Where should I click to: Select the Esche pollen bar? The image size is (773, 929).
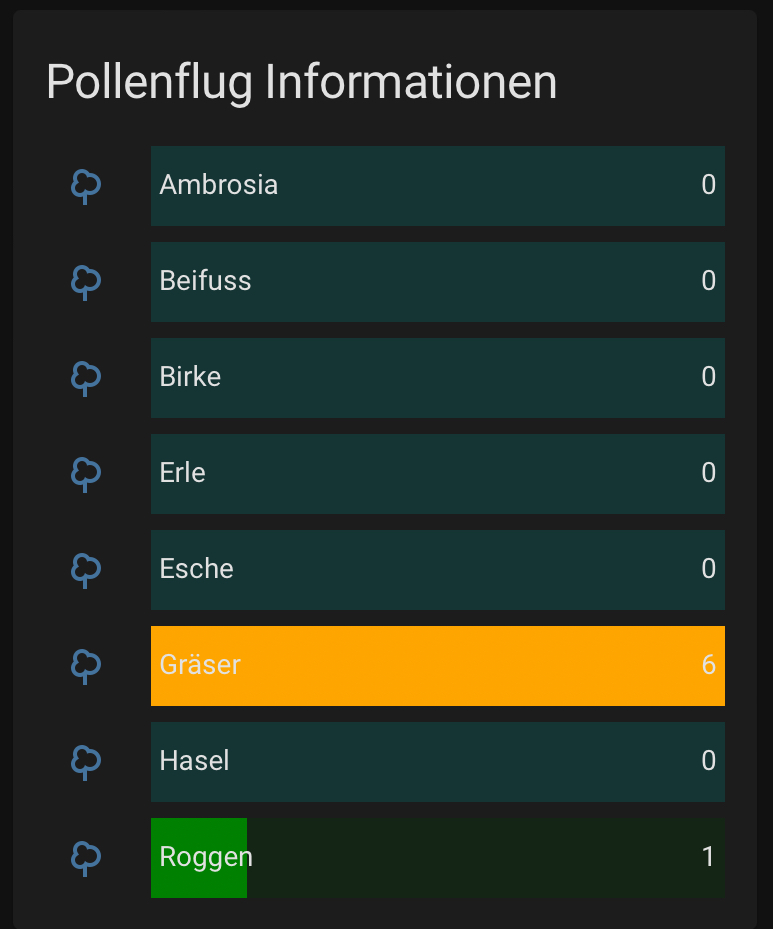tap(437, 570)
